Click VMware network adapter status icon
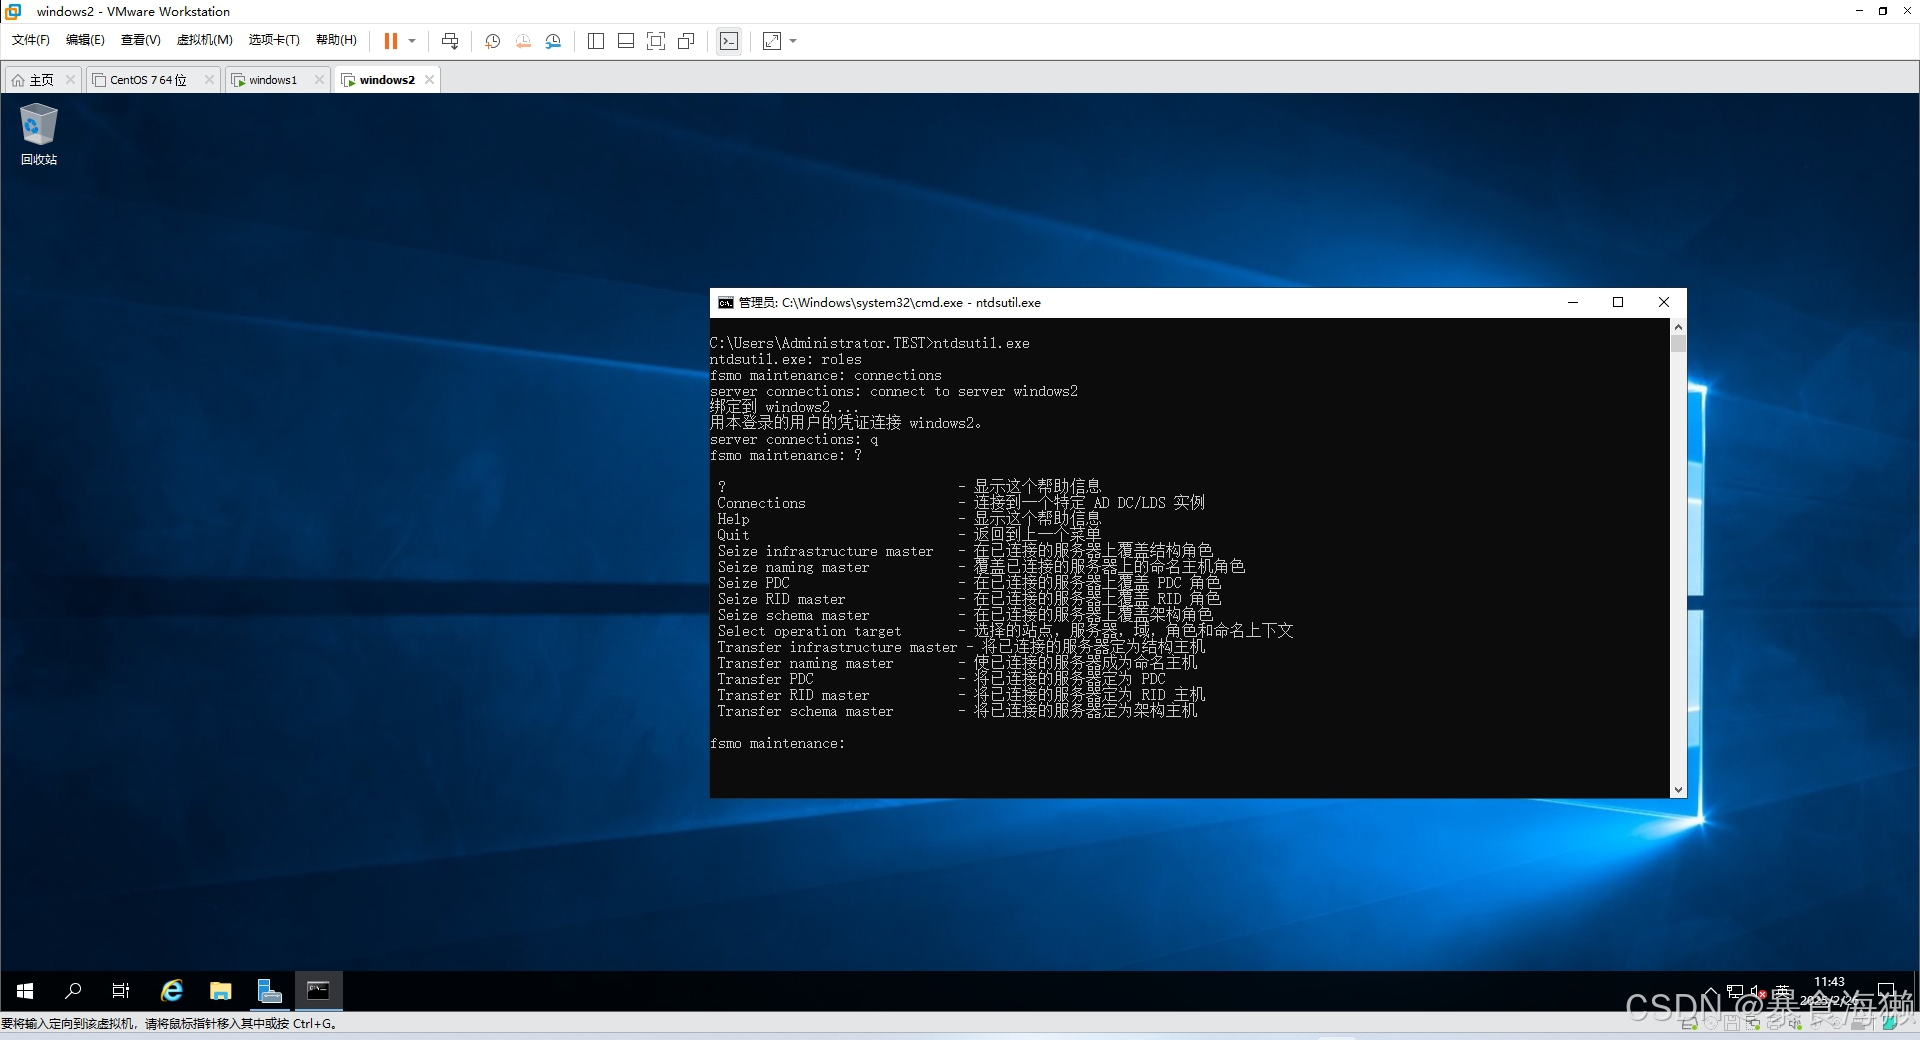Viewport: 1920px width, 1040px height. point(1754,1024)
